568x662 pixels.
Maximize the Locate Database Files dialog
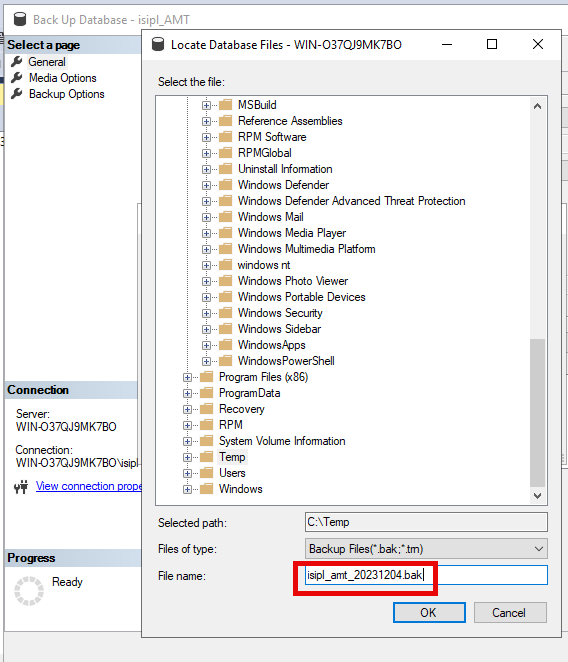[x=492, y=44]
